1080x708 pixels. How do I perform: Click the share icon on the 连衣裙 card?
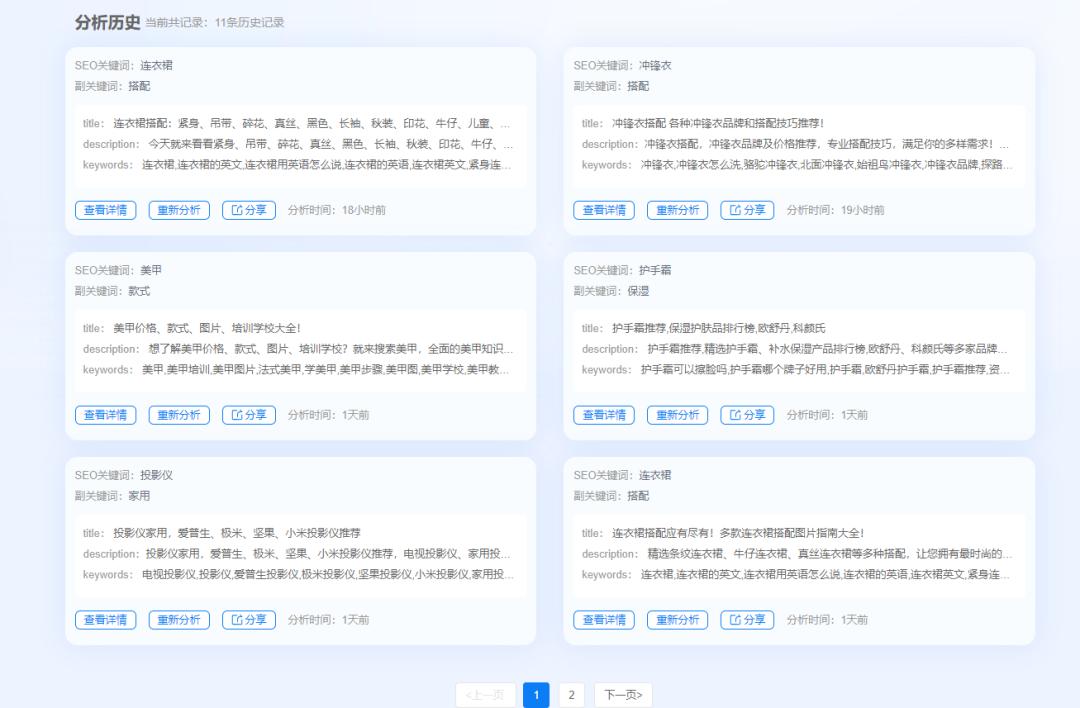point(247,210)
